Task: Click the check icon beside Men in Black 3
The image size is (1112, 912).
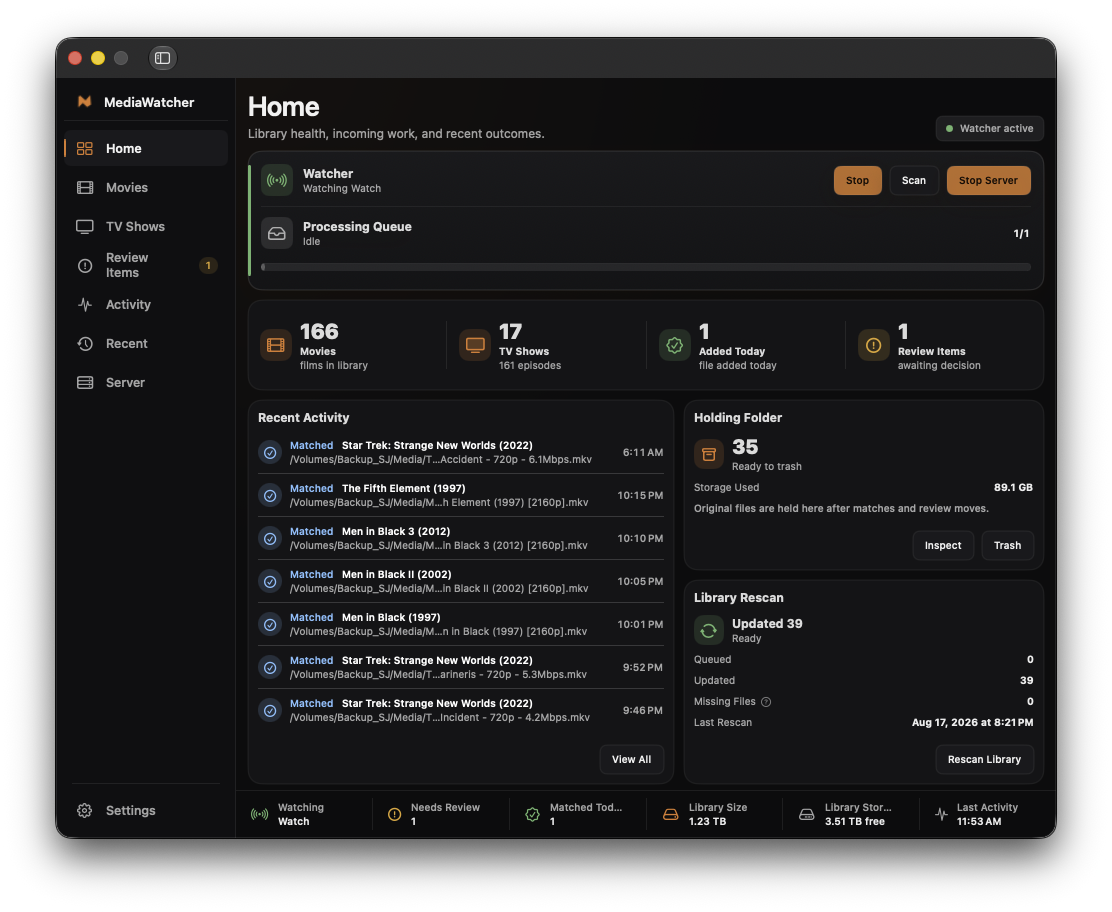Action: [x=270, y=539]
